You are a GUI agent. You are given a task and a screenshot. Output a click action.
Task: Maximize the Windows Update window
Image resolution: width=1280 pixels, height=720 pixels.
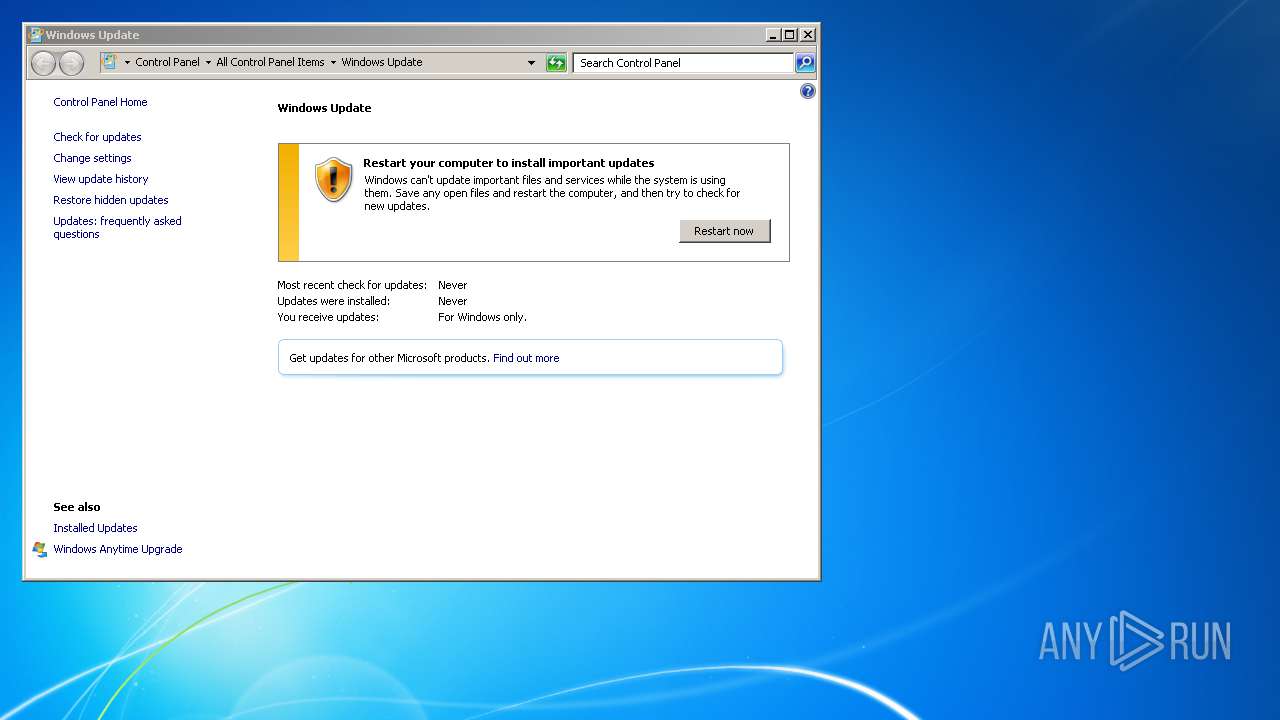click(790, 34)
